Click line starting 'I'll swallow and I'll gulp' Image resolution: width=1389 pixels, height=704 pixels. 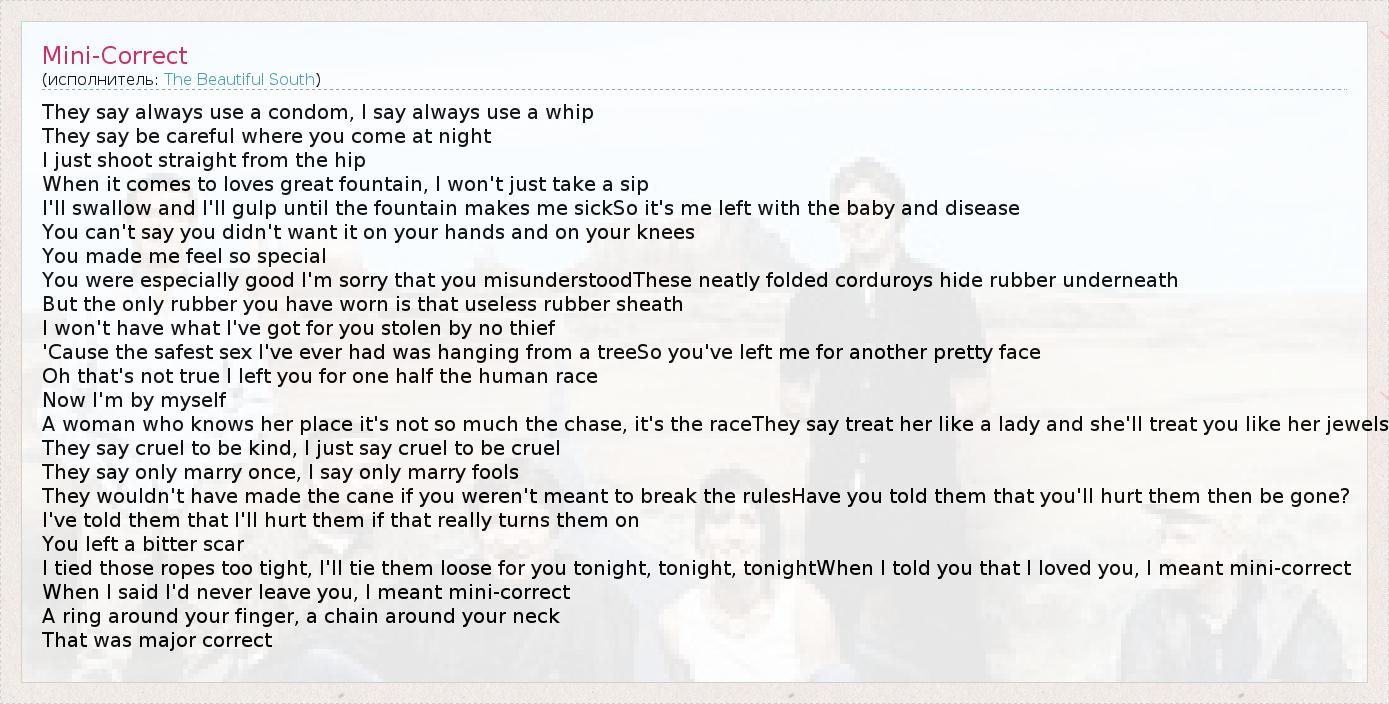[x=530, y=208]
